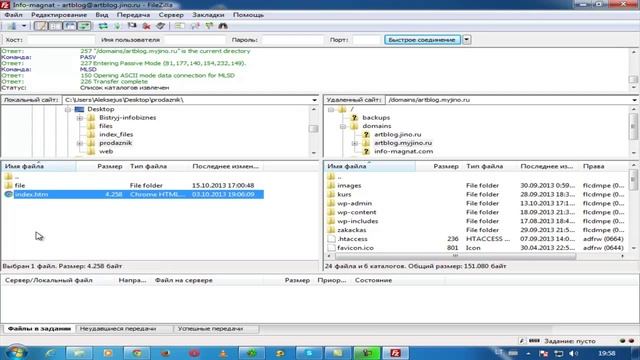Image resolution: width=640 pixels, height=360 pixels.
Task: Open remote file search binoculars icon
Action: click(x=223, y=26)
